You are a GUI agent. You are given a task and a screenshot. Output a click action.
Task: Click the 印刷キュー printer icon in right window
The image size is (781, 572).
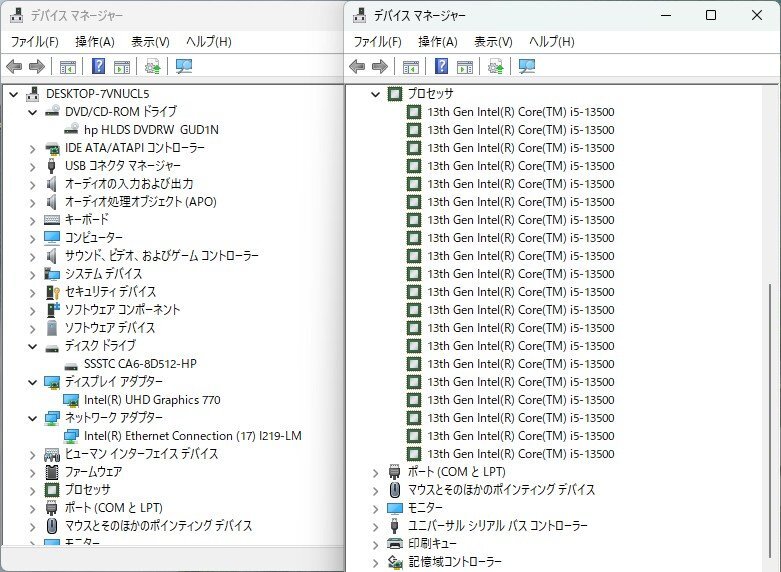(394, 544)
